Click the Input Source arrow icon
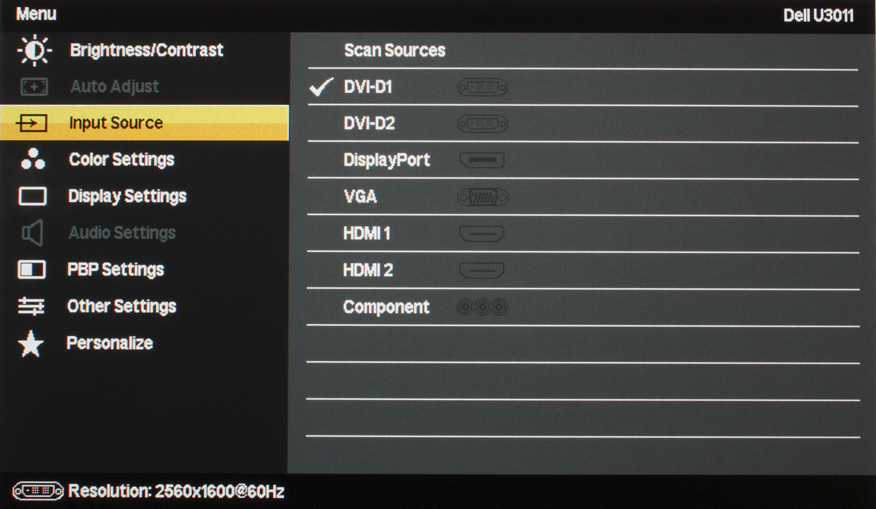This screenshot has width=876, height=509. [x=32, y=123]
